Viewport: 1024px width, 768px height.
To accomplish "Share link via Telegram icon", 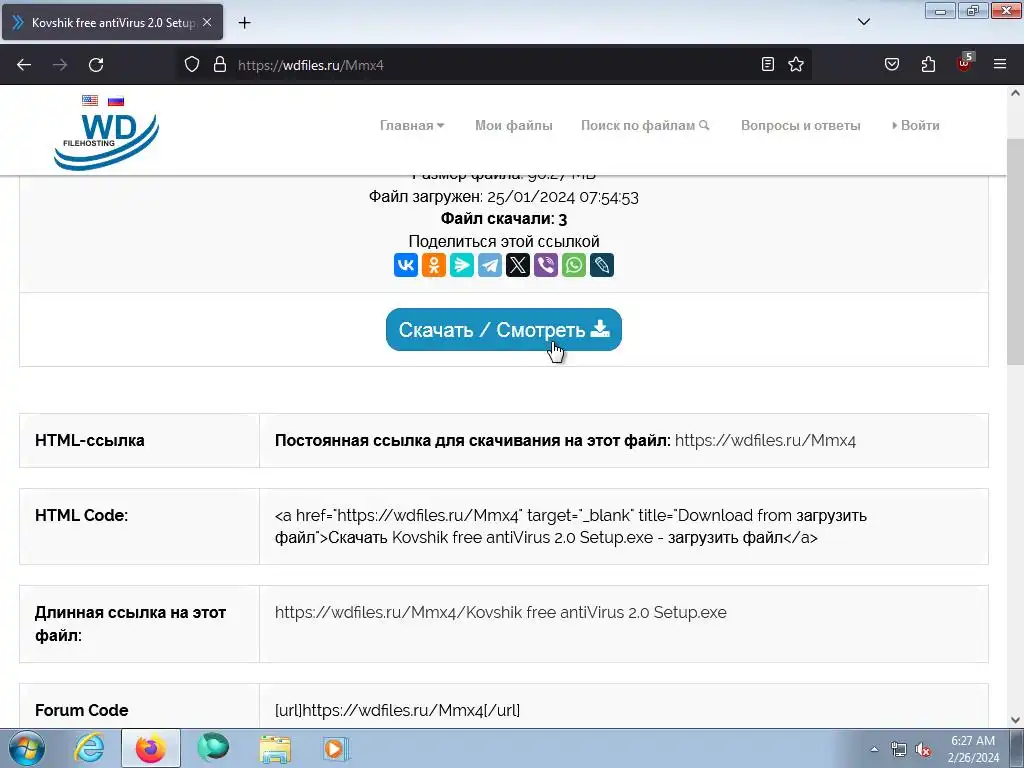I will 490,265.
